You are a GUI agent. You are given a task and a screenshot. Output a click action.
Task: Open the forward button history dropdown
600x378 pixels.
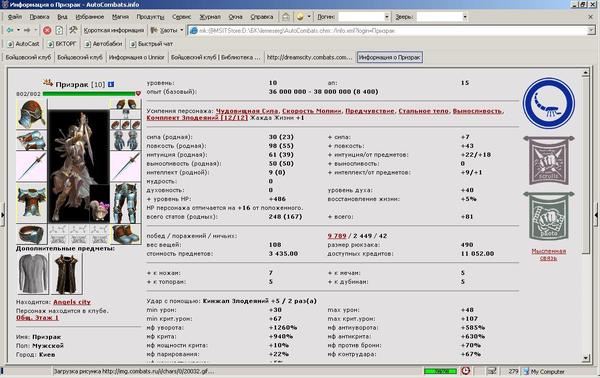click(x=36, y=30)
